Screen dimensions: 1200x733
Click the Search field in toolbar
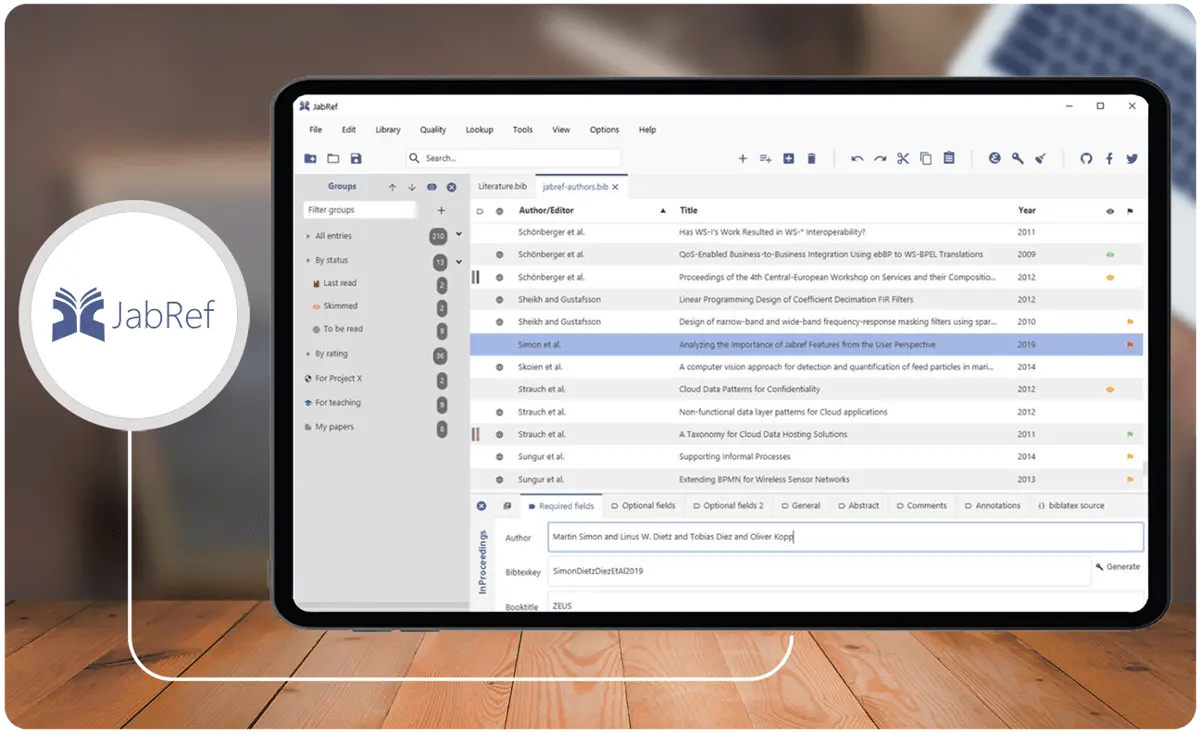coord(513,158)
